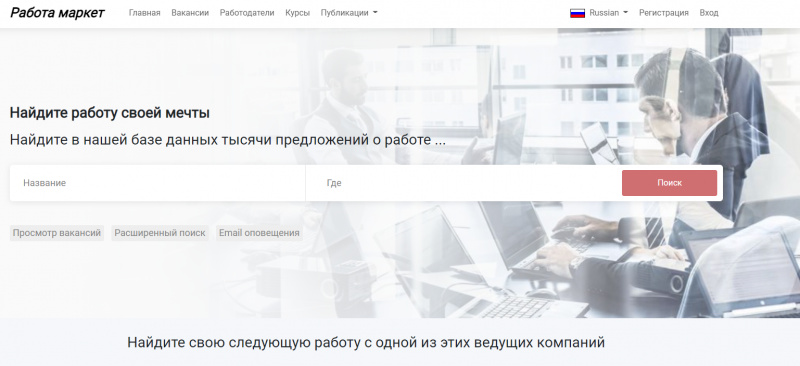Focus the Где location field

(x=463, y=183)
